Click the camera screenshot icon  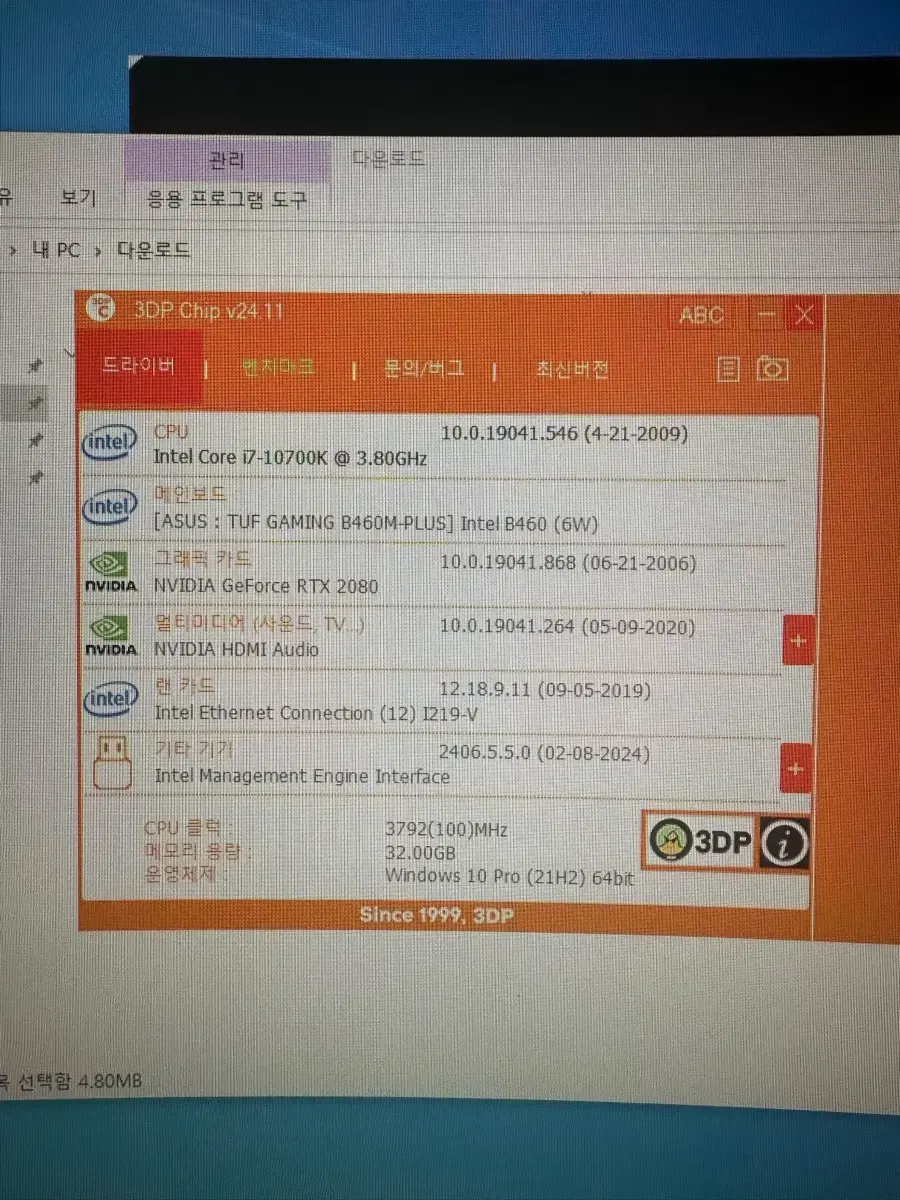click(772, 369)
